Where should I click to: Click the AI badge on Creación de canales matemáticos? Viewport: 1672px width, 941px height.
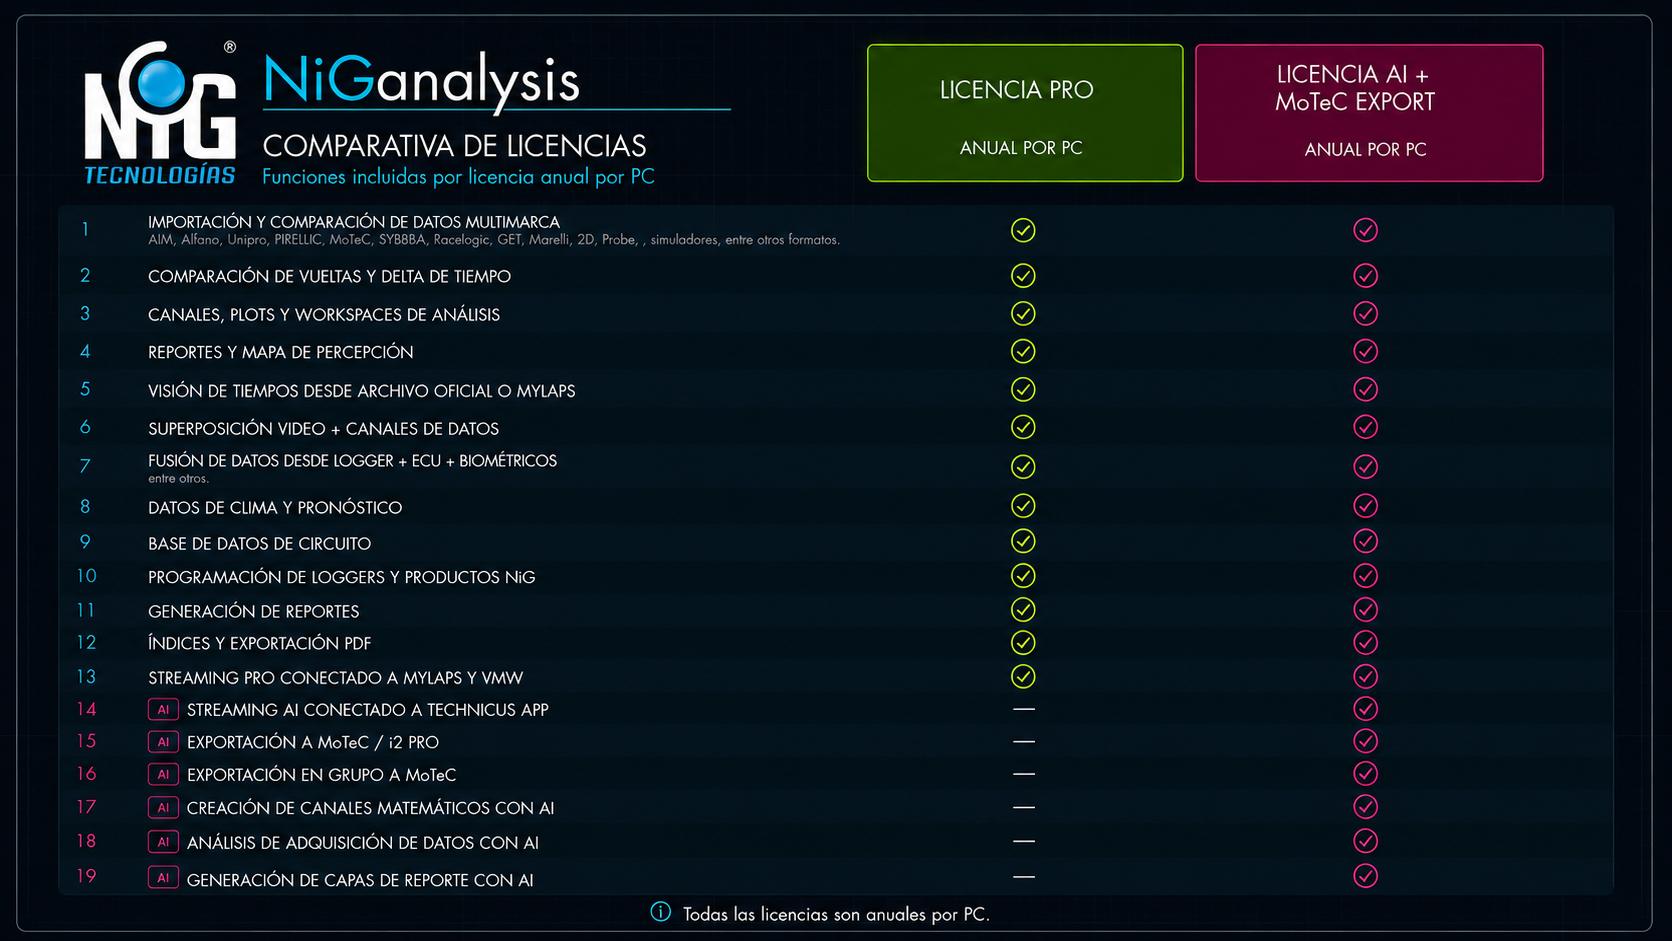tap(163, 808)
